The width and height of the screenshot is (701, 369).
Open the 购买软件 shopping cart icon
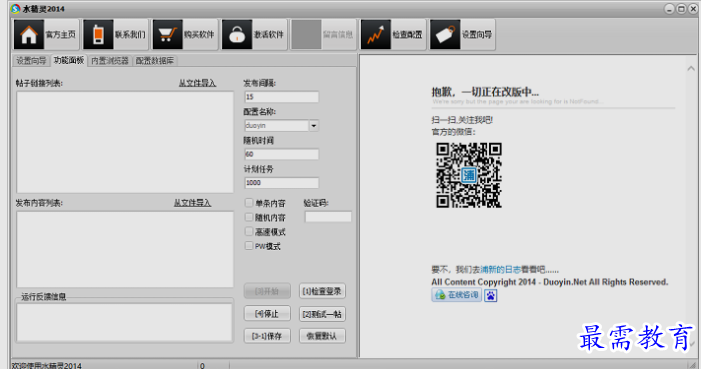168,34
